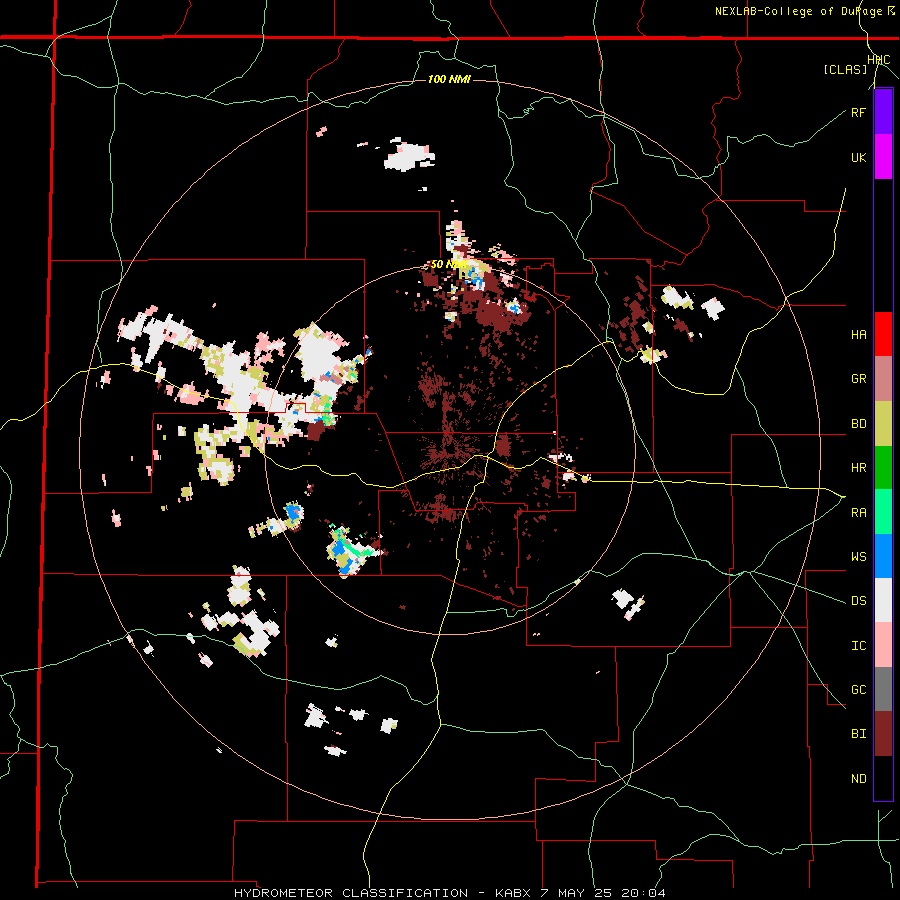Click the GC gray legend swatch
The height and width of the screenshot is (900, 900).
tap(883, 689)
